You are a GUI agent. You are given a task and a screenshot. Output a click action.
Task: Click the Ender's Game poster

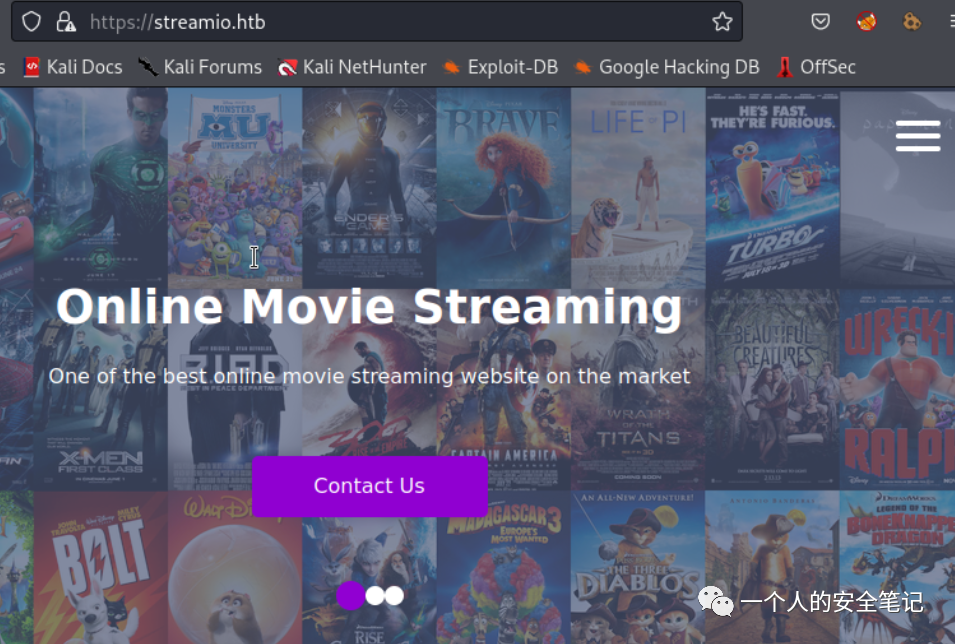click(x=369, y=188)
